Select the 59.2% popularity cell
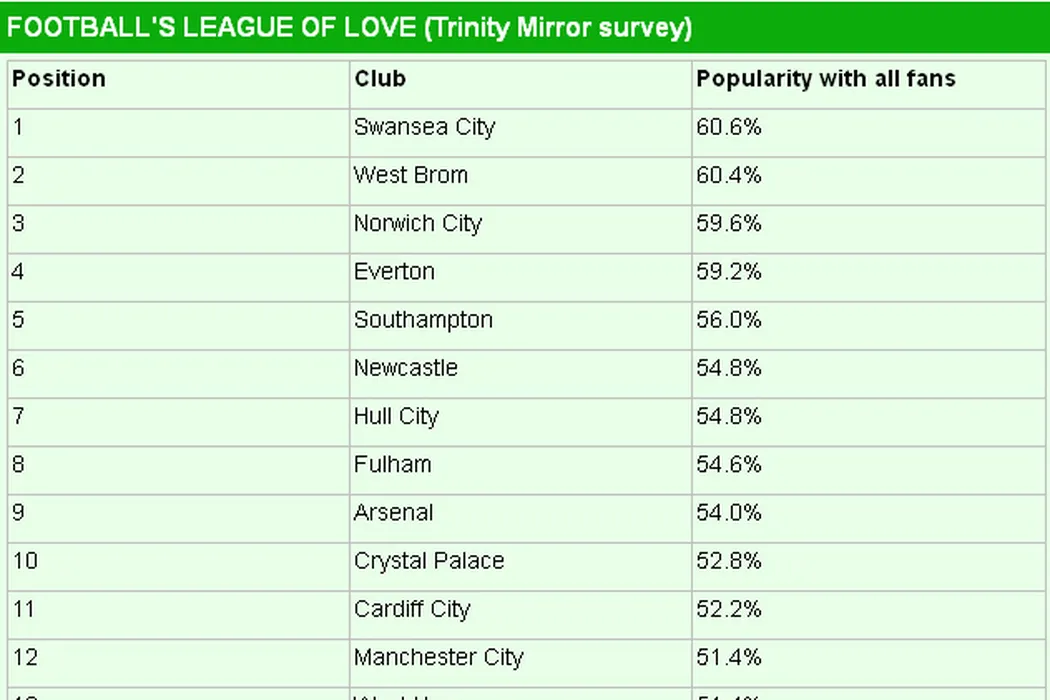1050x700 pixels. point(729,272)
